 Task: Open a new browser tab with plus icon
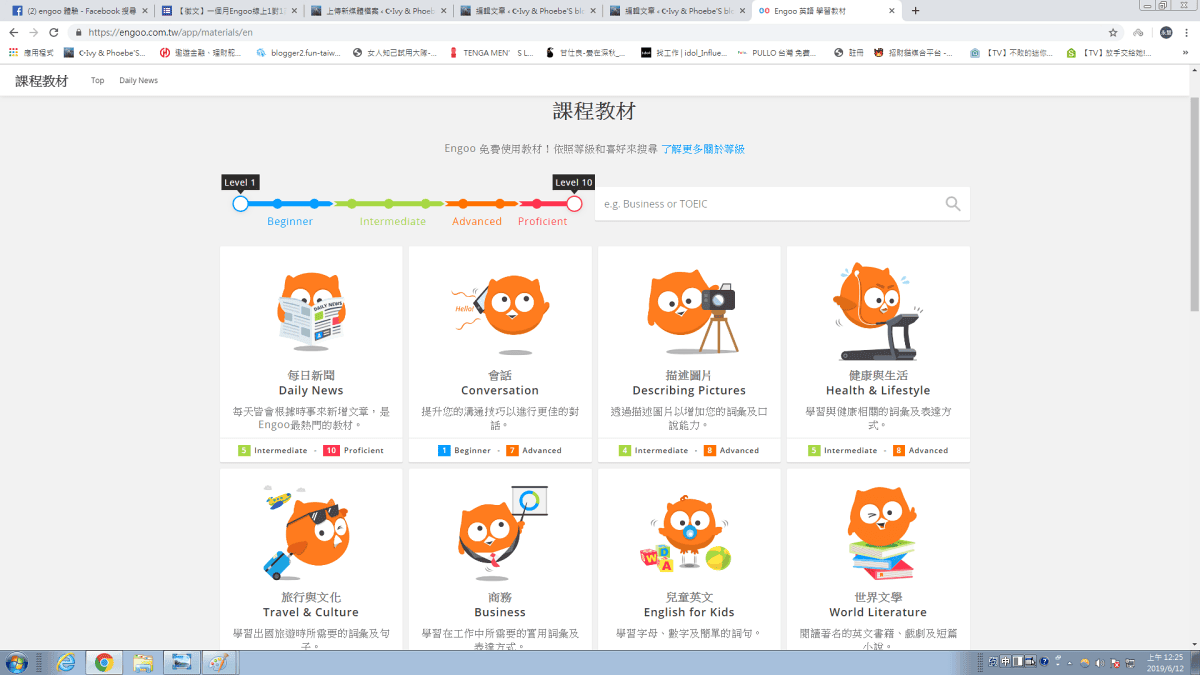point(915,11)
